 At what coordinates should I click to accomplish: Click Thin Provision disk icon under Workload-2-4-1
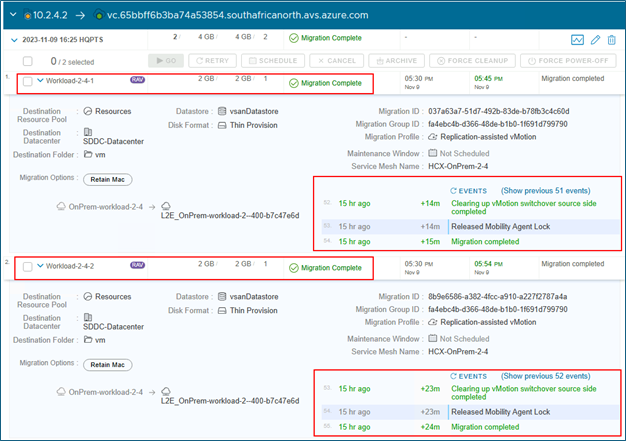(222, 125)
